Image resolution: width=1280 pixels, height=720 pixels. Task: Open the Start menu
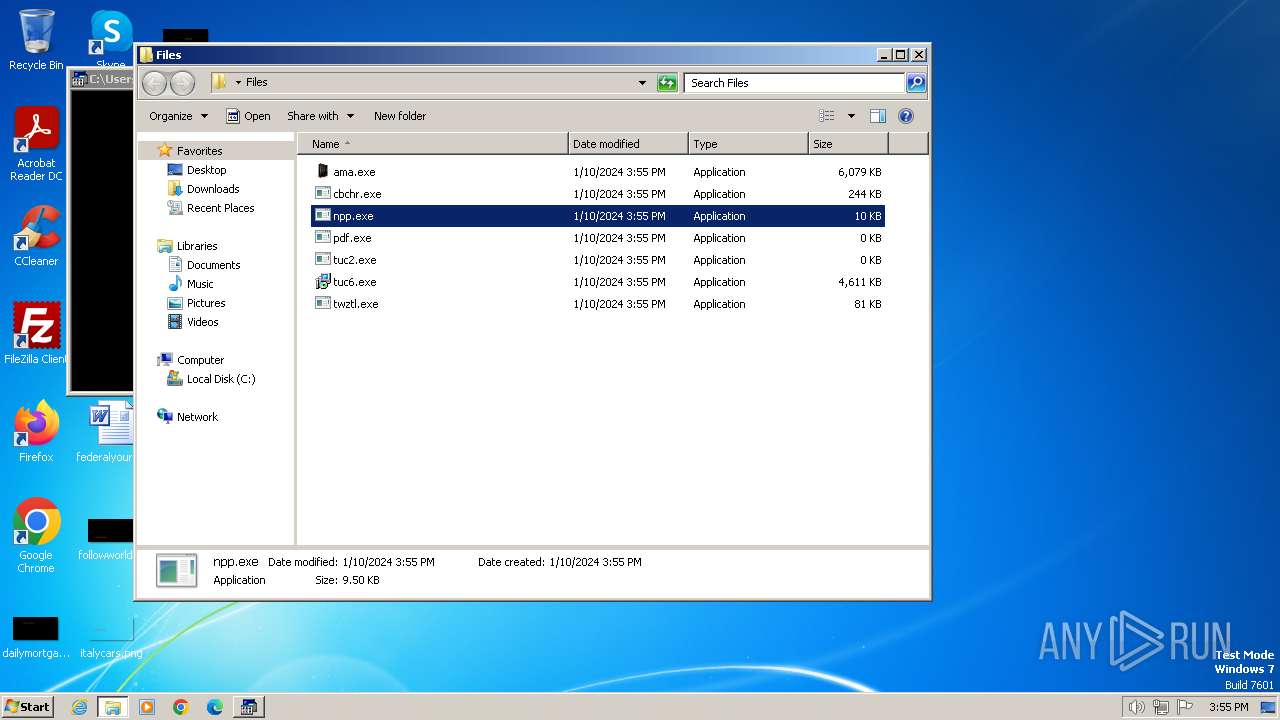[28, 706]
